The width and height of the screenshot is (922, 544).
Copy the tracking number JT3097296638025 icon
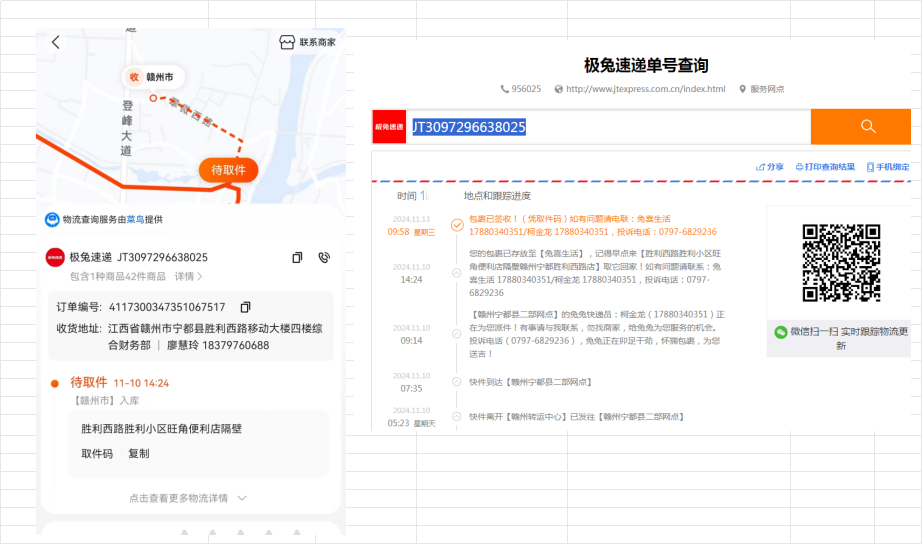[x=298, y=258]
